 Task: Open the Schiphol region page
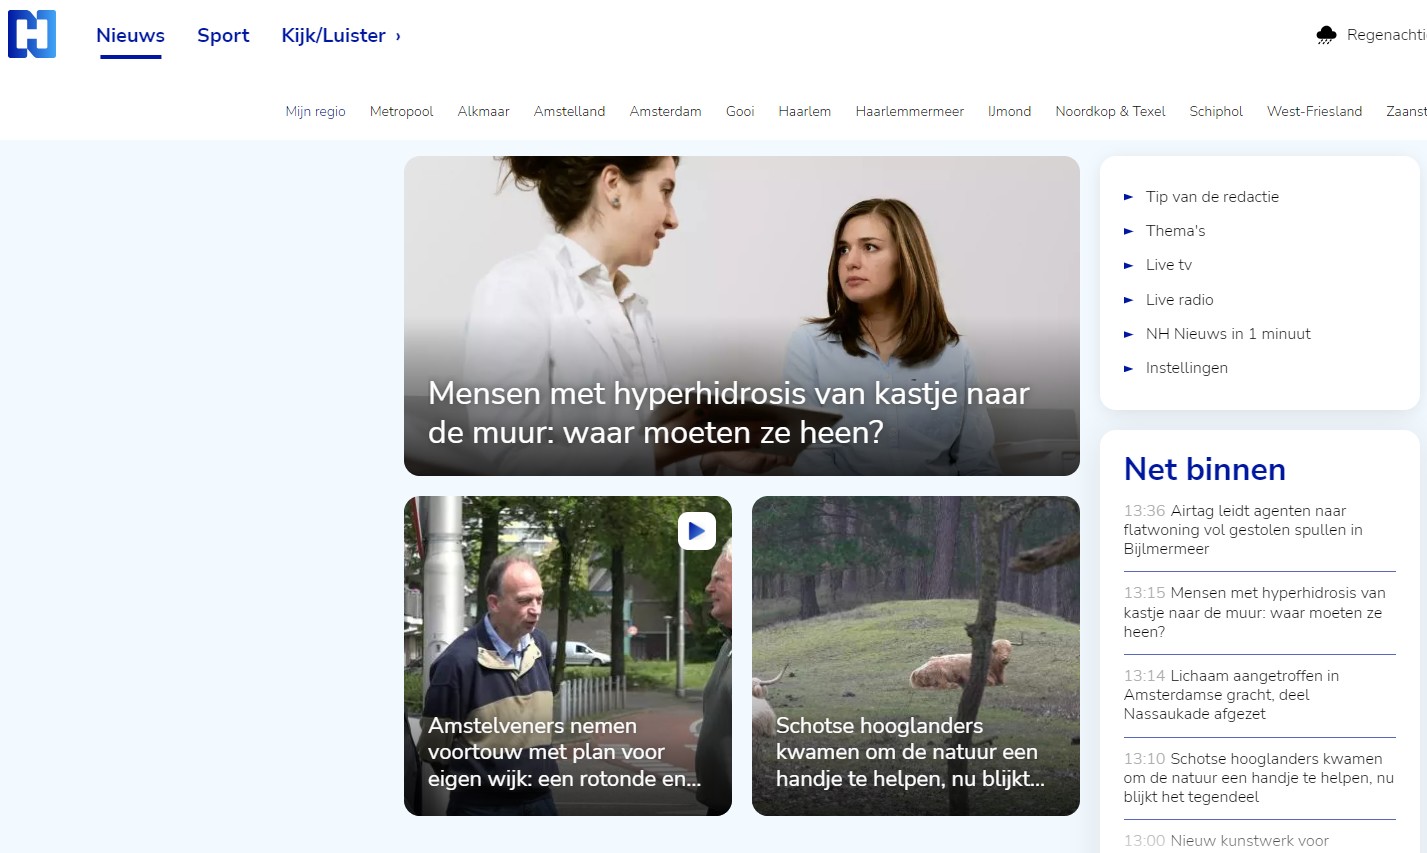[1216, 111]
